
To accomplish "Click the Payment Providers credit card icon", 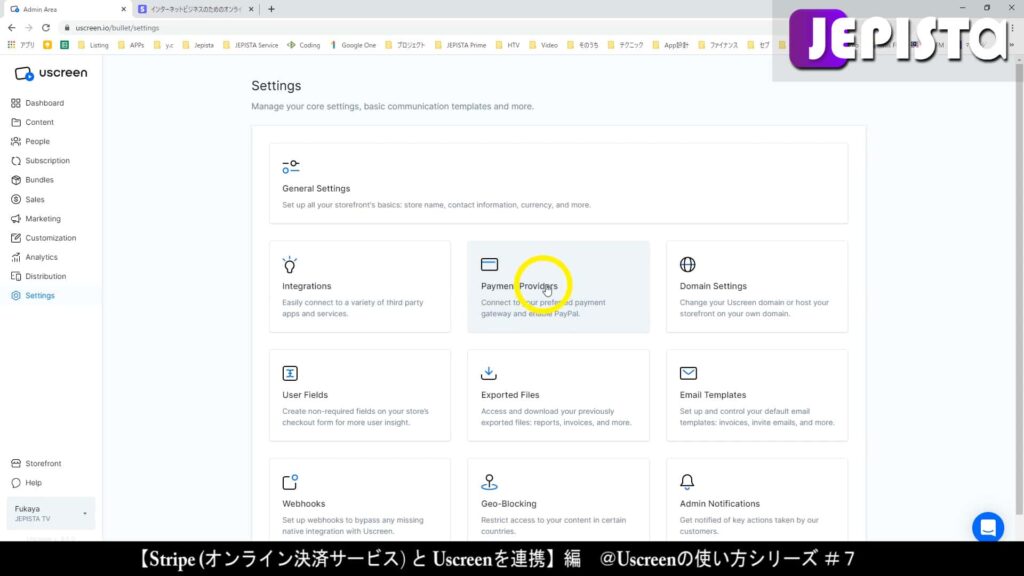I will coord(489,264).
